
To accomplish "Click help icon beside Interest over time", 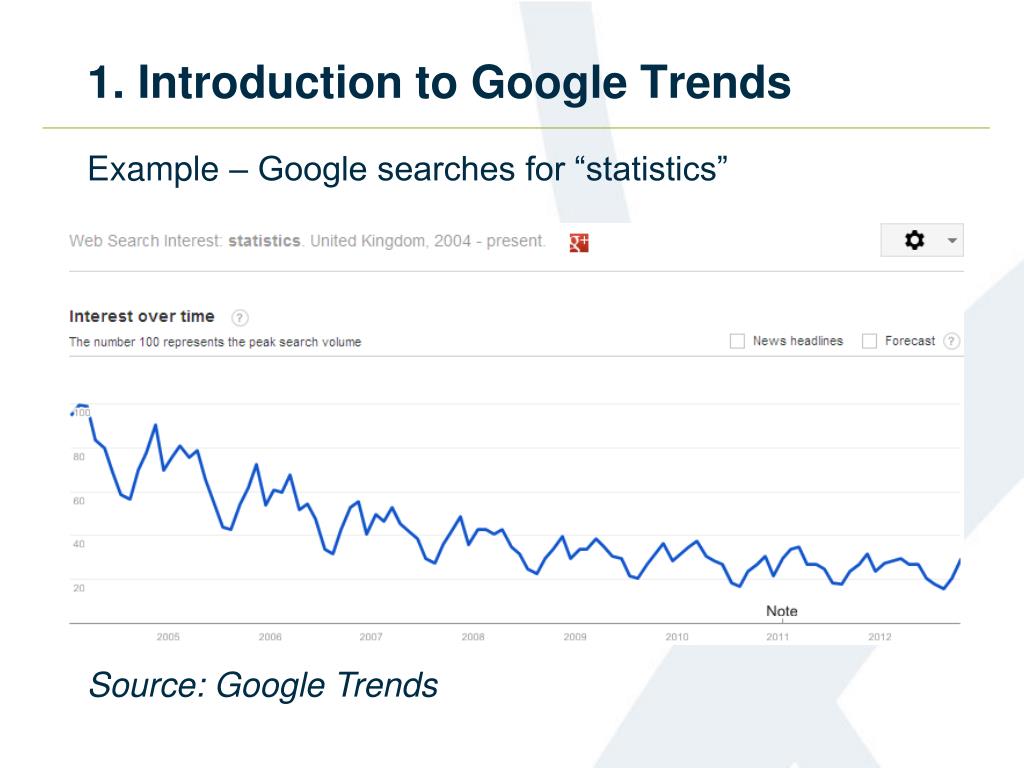I will [240, 317].
